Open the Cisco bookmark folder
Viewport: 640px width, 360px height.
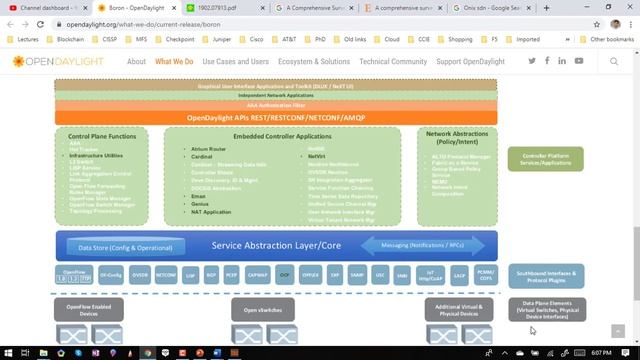pyautogui.click(x=251, y=40)
